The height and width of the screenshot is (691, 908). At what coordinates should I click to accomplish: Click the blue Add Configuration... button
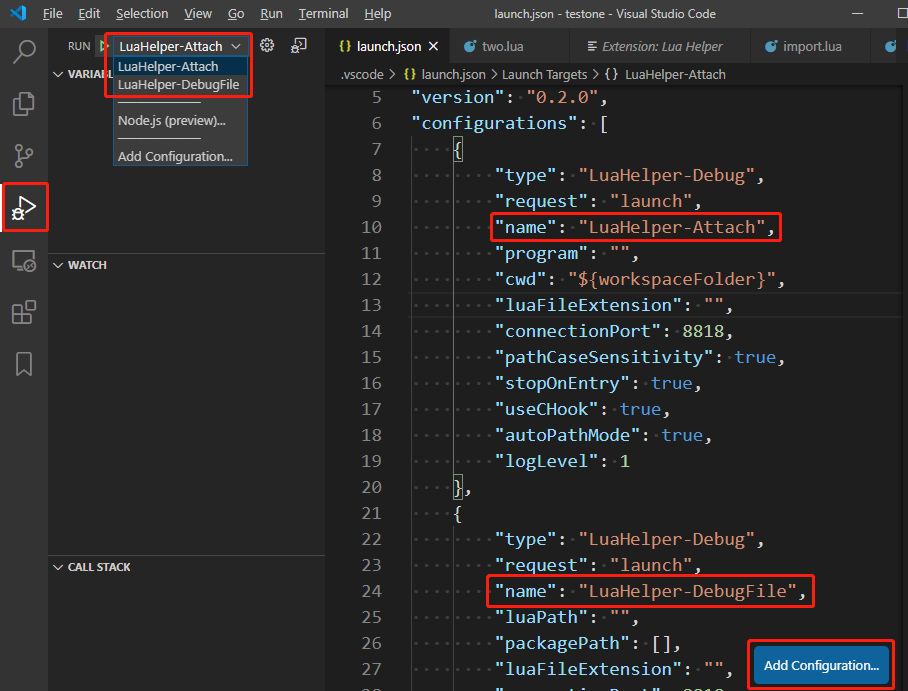pyautogui.click(x=821, y=666)
